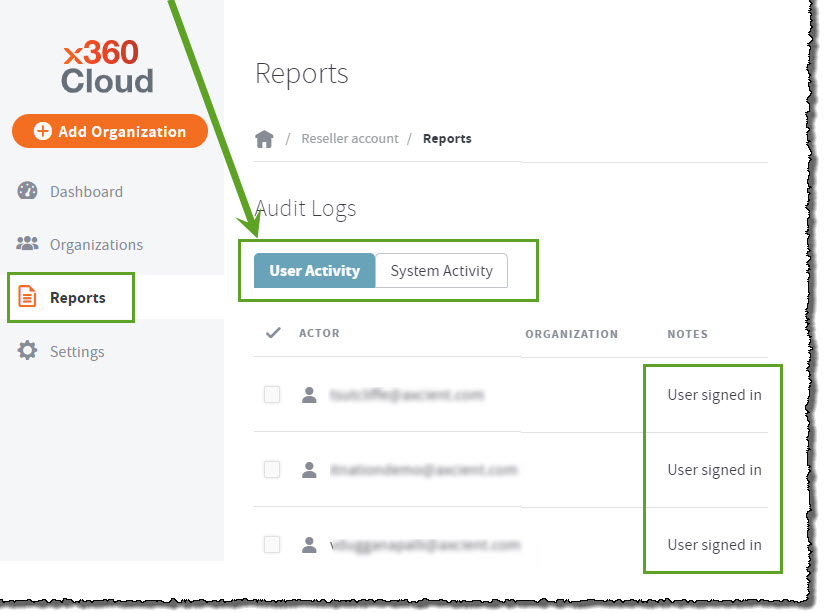Click the third row user avatar icon

tap(310, 545)
